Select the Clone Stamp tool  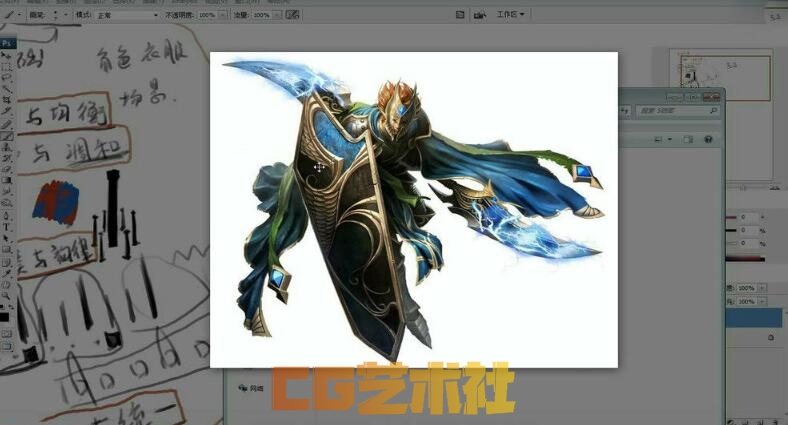click(7, 147)
